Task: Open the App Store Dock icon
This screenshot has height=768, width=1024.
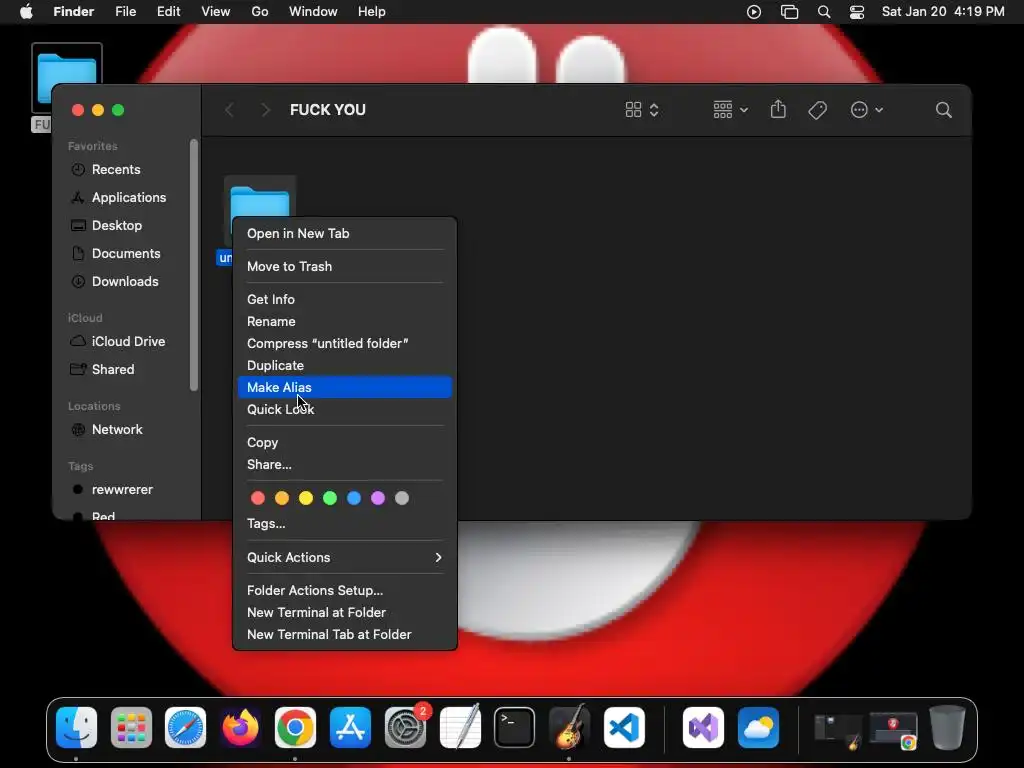Action: [350, 728]
